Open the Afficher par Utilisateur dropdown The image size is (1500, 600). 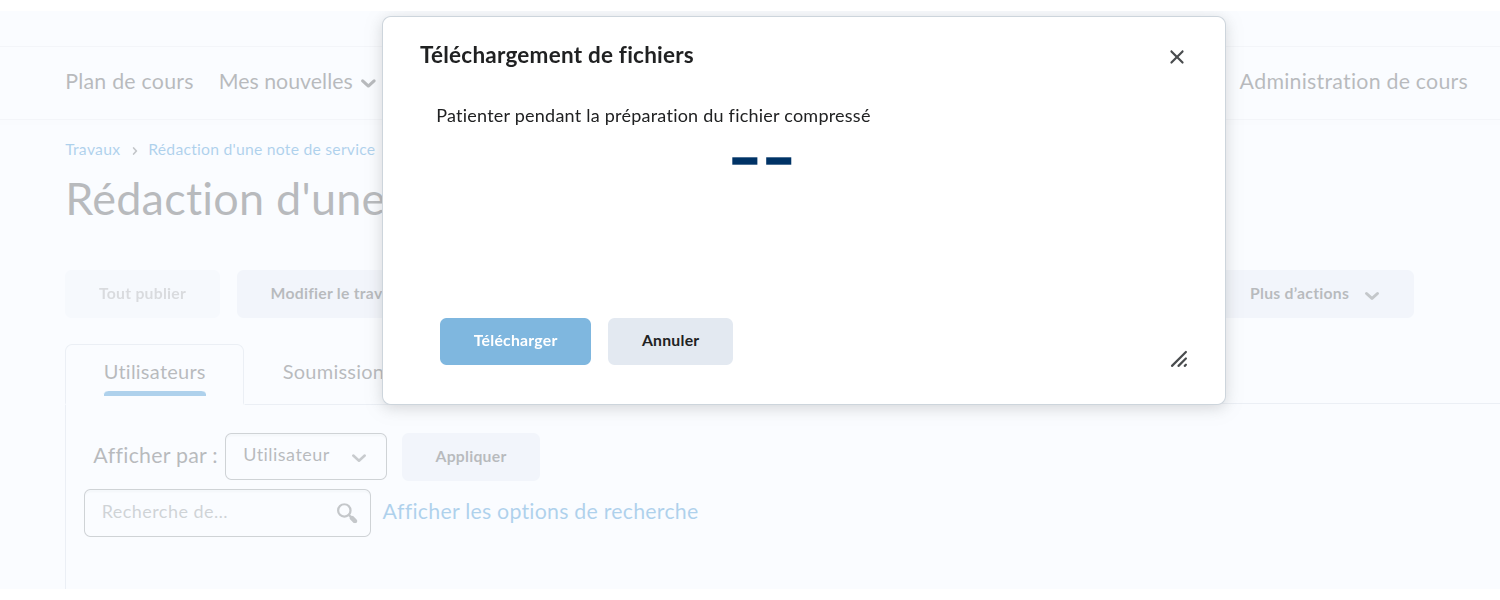click(305, 456)
